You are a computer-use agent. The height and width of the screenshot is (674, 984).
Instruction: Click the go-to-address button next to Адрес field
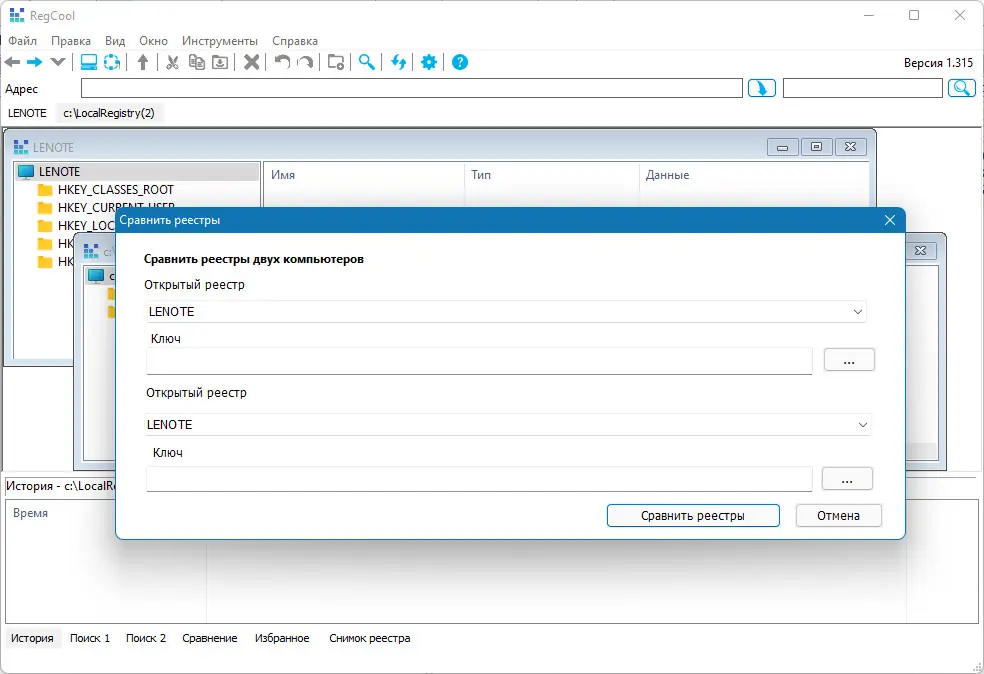[762, 88]
